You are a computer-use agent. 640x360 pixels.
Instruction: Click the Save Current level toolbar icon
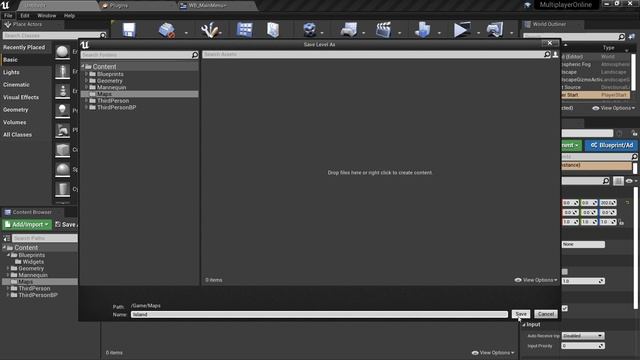[x=129, y=30]
